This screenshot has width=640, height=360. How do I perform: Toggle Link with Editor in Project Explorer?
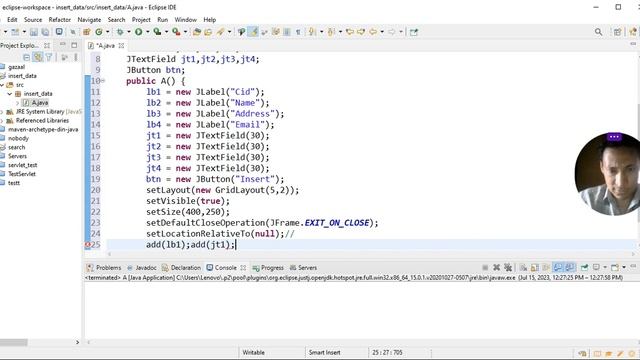coord(38,57)
